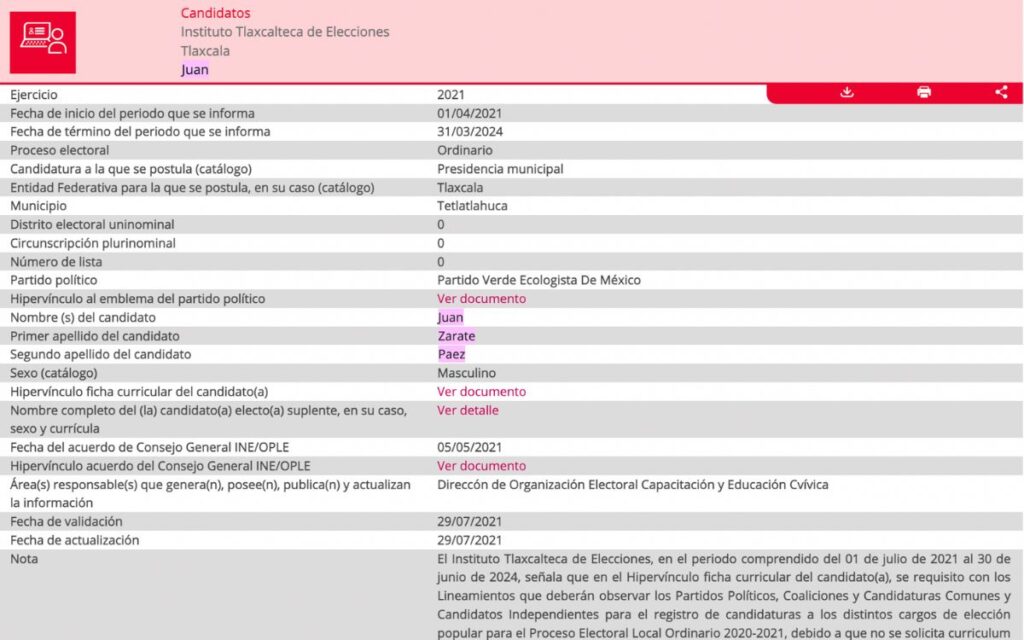Click the red Candidatos logo icon
Image resolution: width=1024 pixels, height=640 pixels.
[x=42, y=42]
